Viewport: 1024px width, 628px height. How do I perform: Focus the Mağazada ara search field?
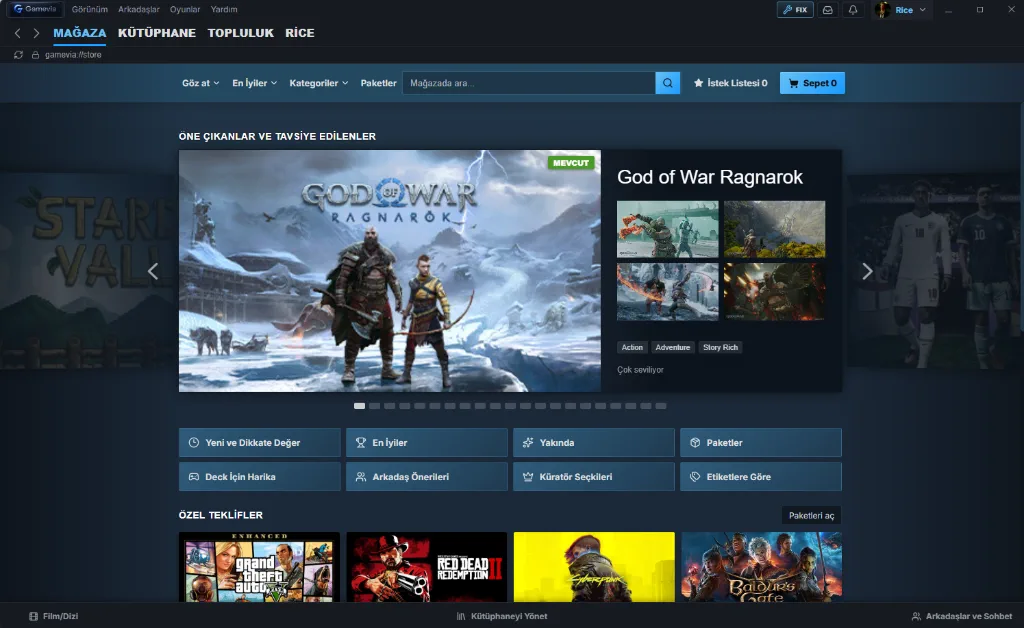529,83
